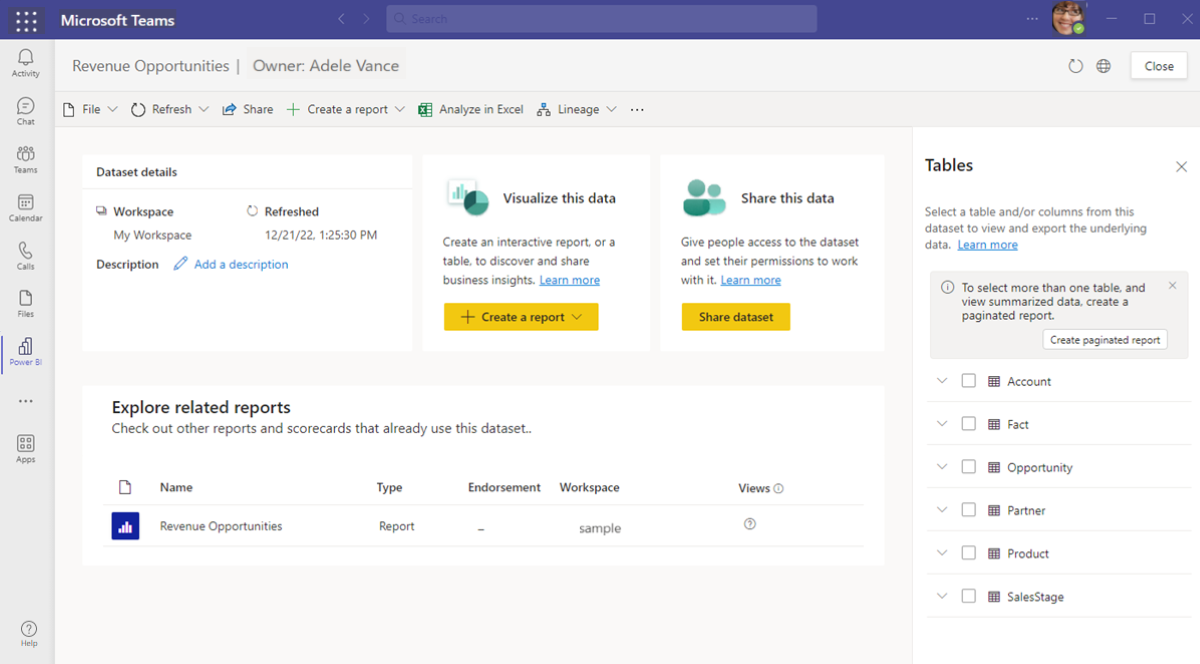Image resolution: width=1200 pixels, height=664 pixels.
Task: Open Files in the left rail
Action: (26, 304)
